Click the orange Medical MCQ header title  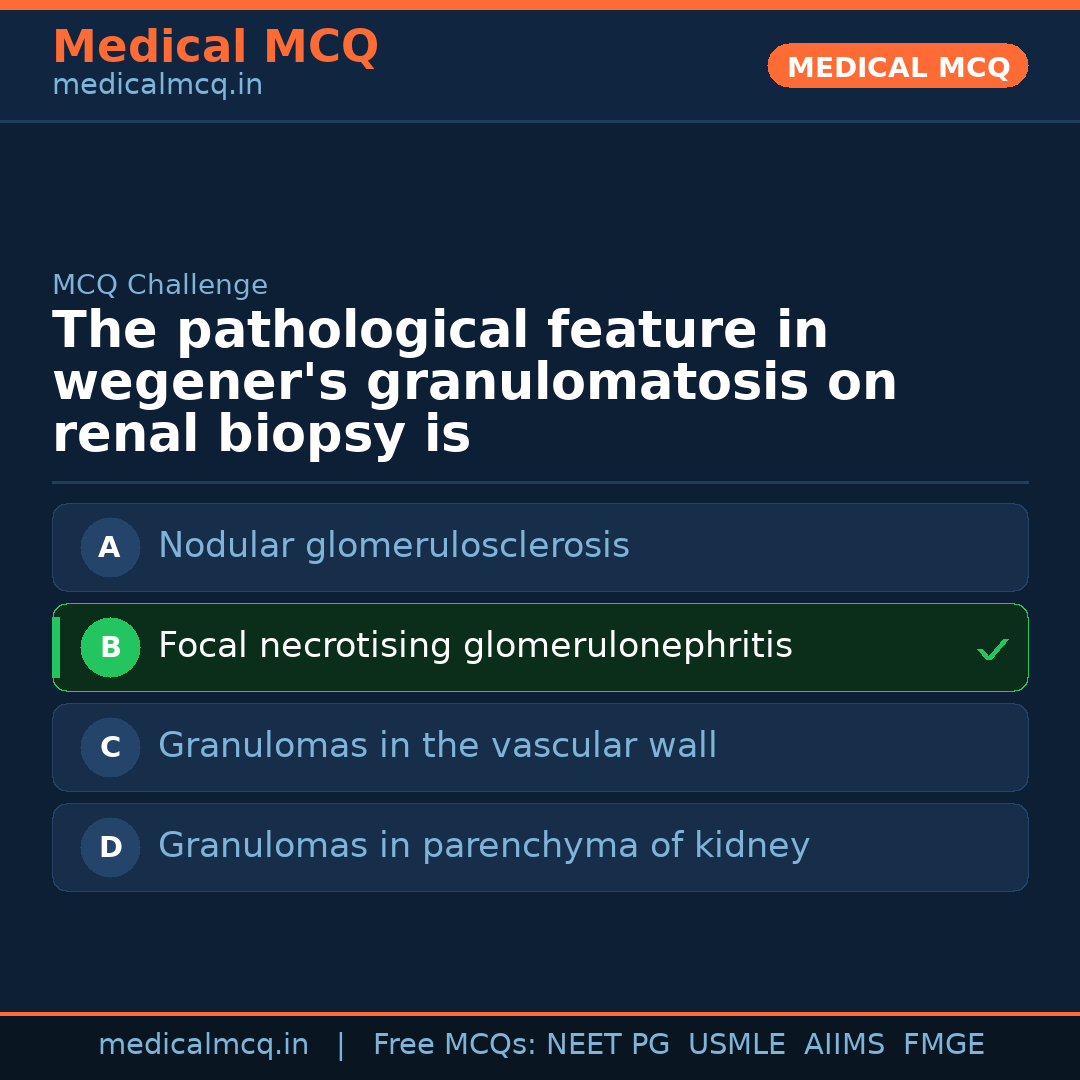click(x=215, y=47)
